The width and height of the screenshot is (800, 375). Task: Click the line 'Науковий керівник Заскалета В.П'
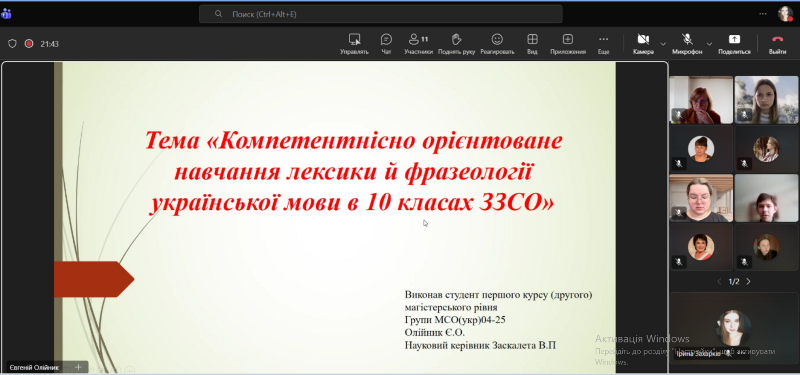(x=480, y=345)
